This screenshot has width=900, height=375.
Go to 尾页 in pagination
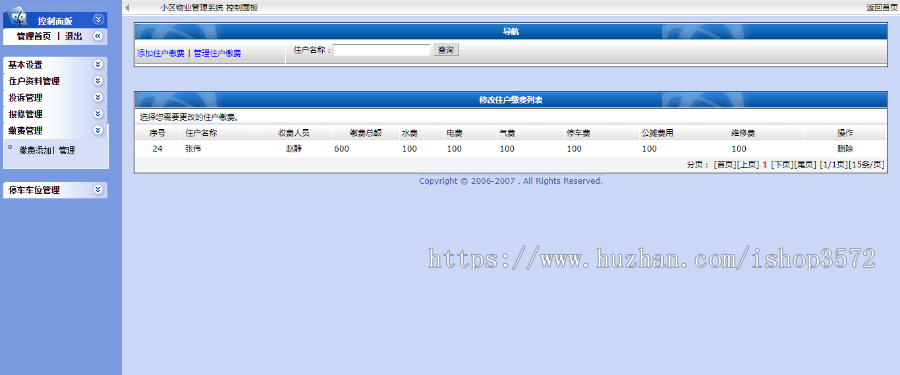tap(805, 165)
